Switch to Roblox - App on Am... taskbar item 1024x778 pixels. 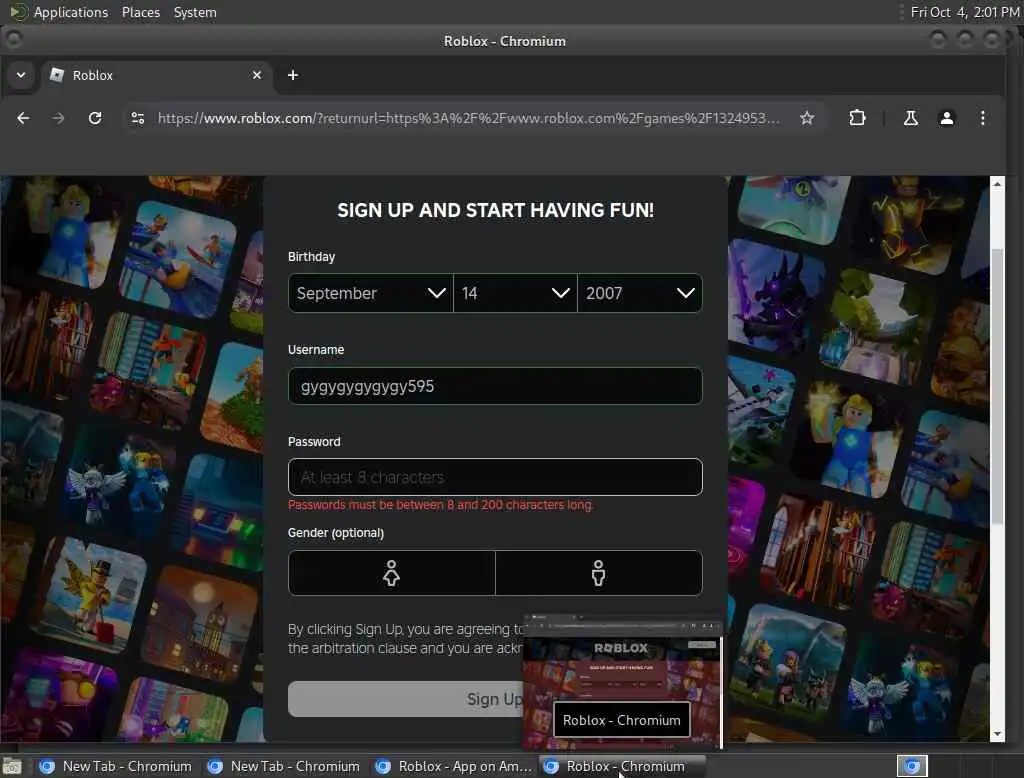[453, 766]
